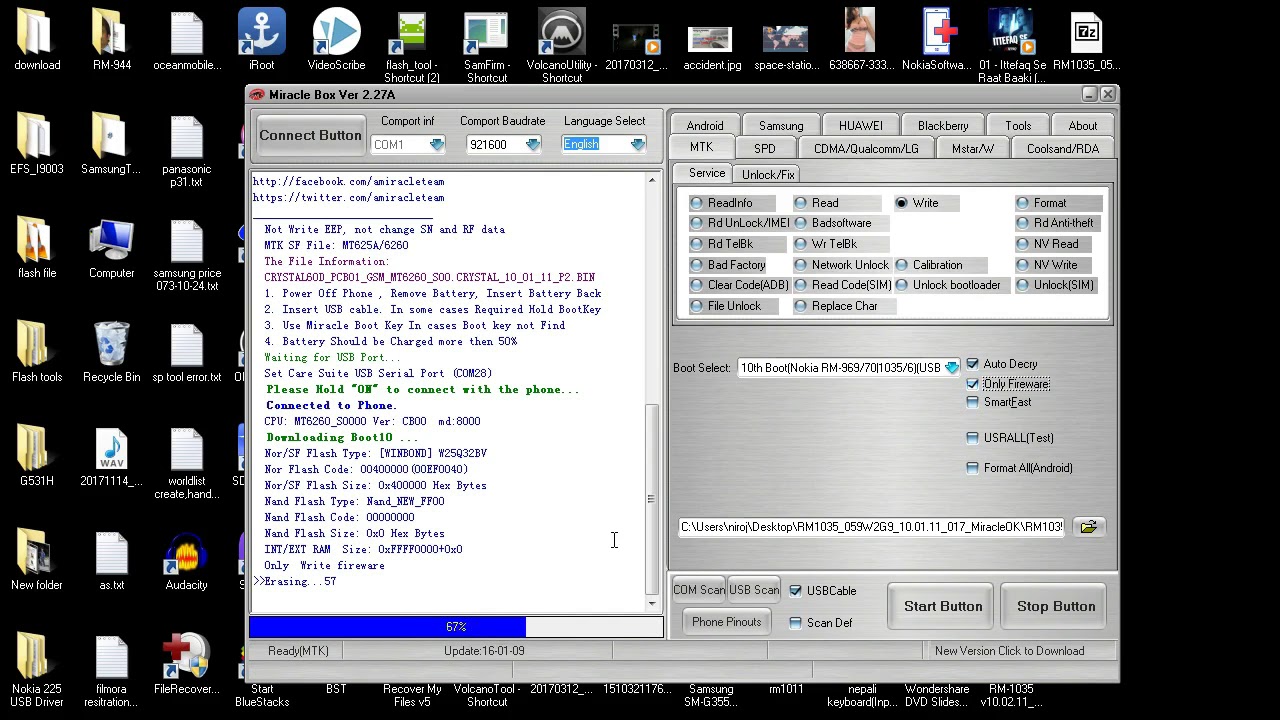Open the flash file folder
This screenshot has width=1280, height=720.
(37, 248)
